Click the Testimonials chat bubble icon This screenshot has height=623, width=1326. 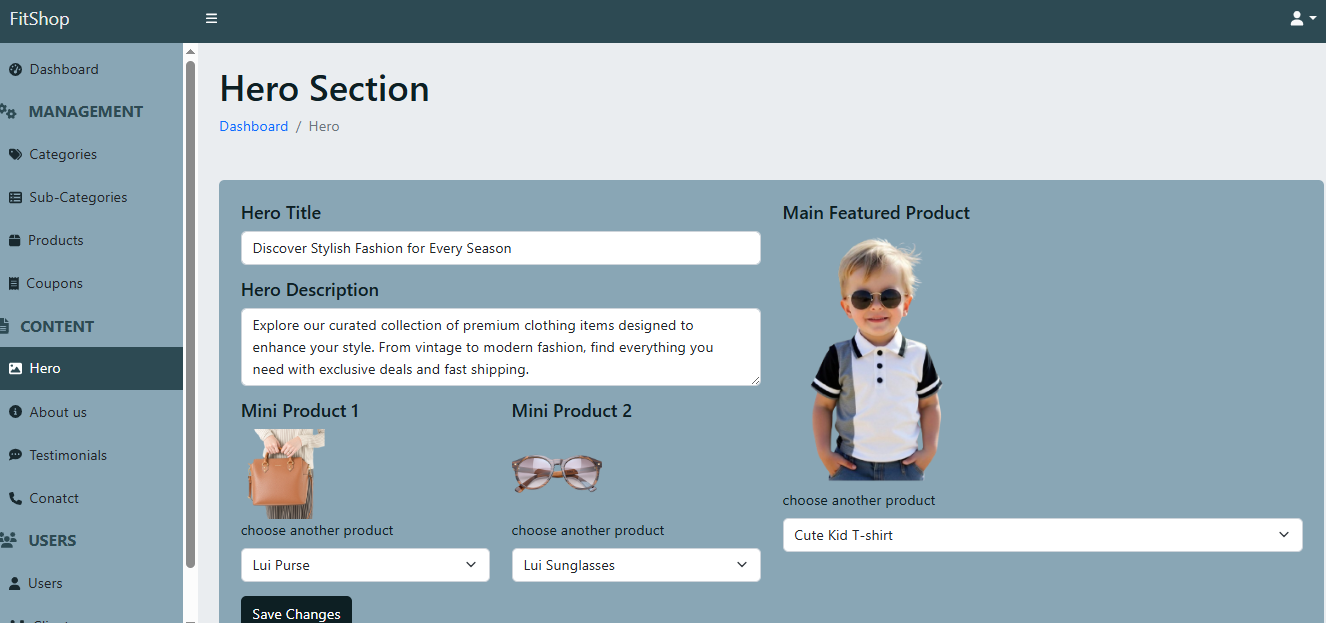pyautogui.click(x=15, y=456)
